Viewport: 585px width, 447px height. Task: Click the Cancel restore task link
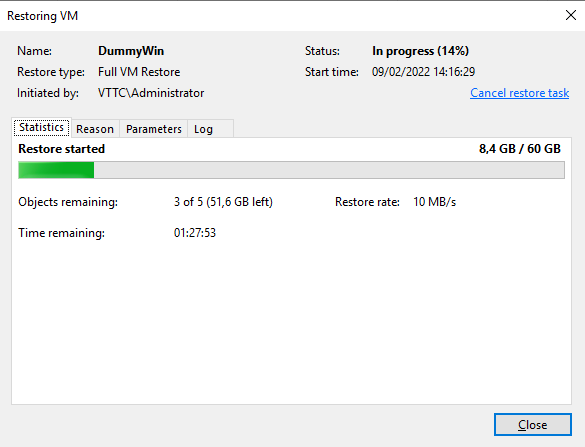[519, 93]
